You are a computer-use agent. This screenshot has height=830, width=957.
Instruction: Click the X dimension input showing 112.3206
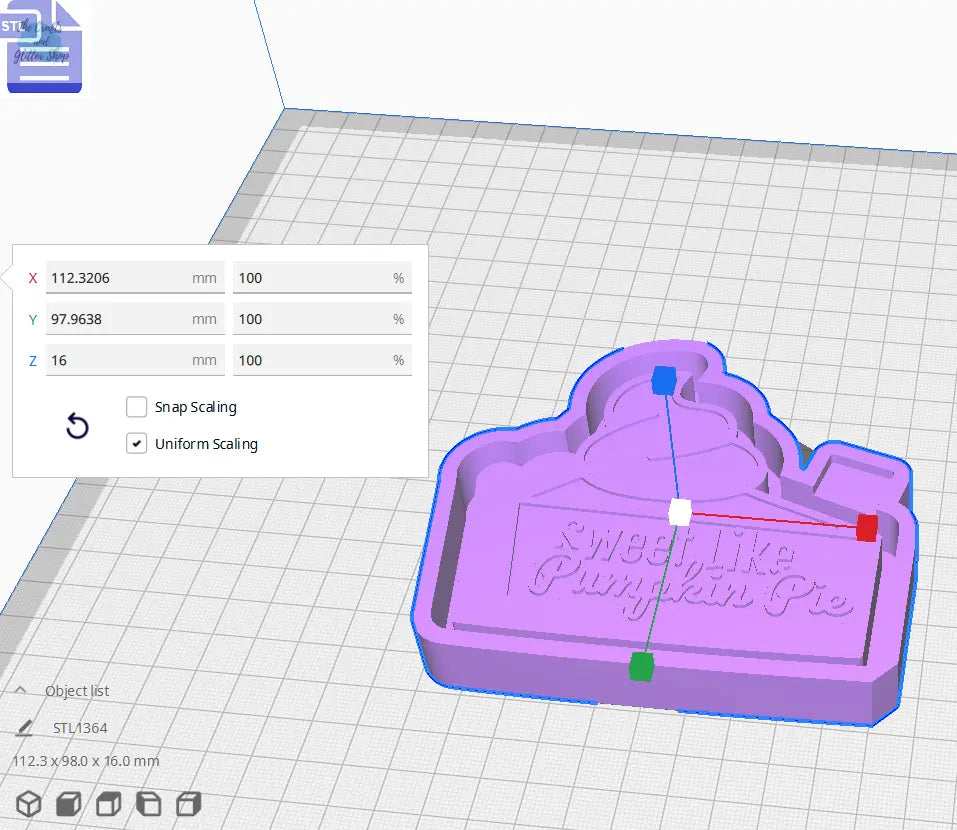[x=135, y=277]
